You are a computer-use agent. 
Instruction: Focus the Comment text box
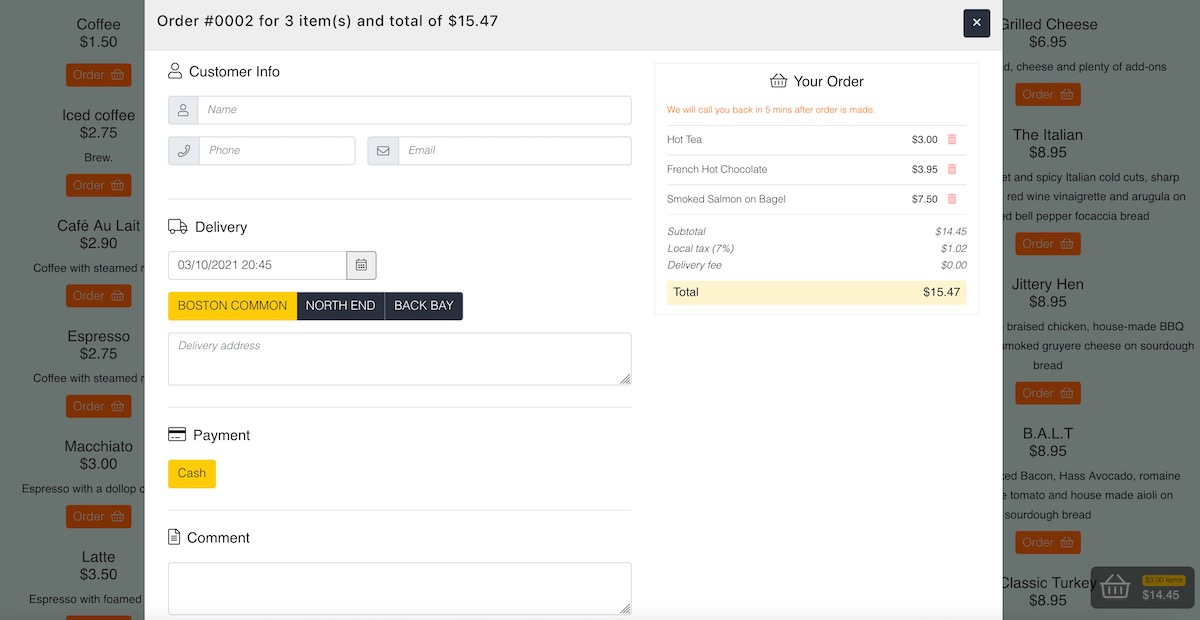399,588
